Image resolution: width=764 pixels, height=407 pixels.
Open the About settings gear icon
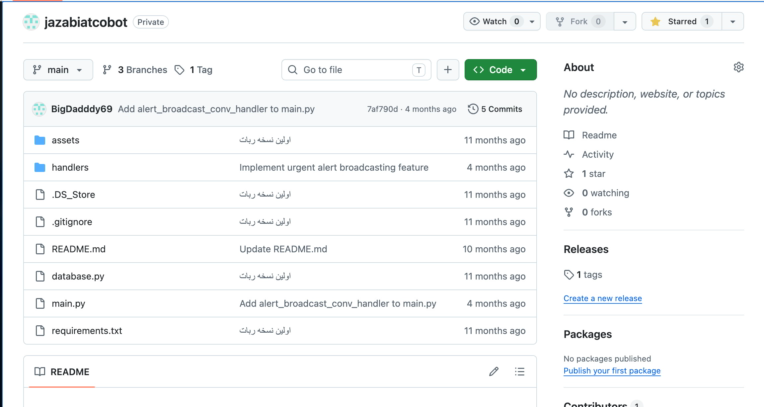[x=738, y=67]
